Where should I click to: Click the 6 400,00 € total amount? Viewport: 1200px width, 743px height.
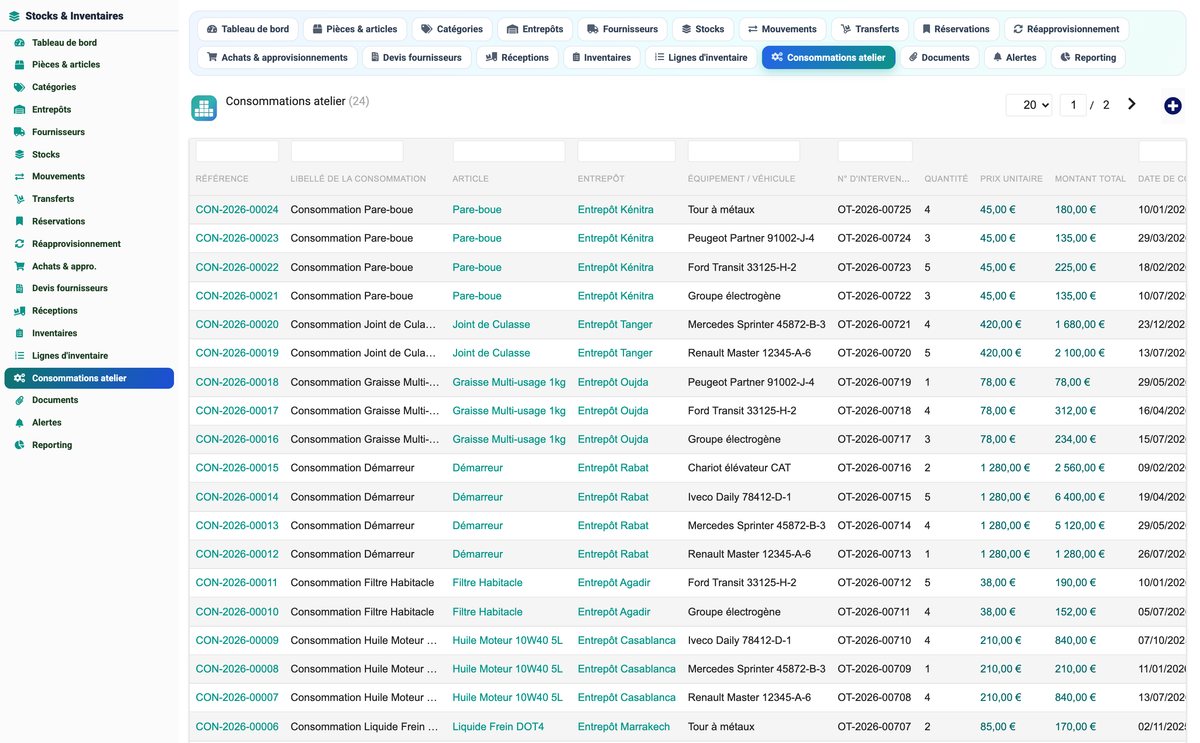point(1080,497)
